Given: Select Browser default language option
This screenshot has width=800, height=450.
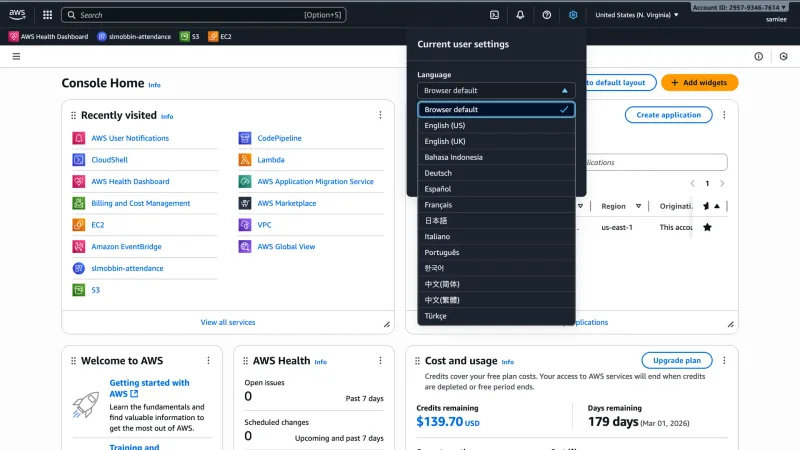Looking at the screenshot, I should 496,109.
